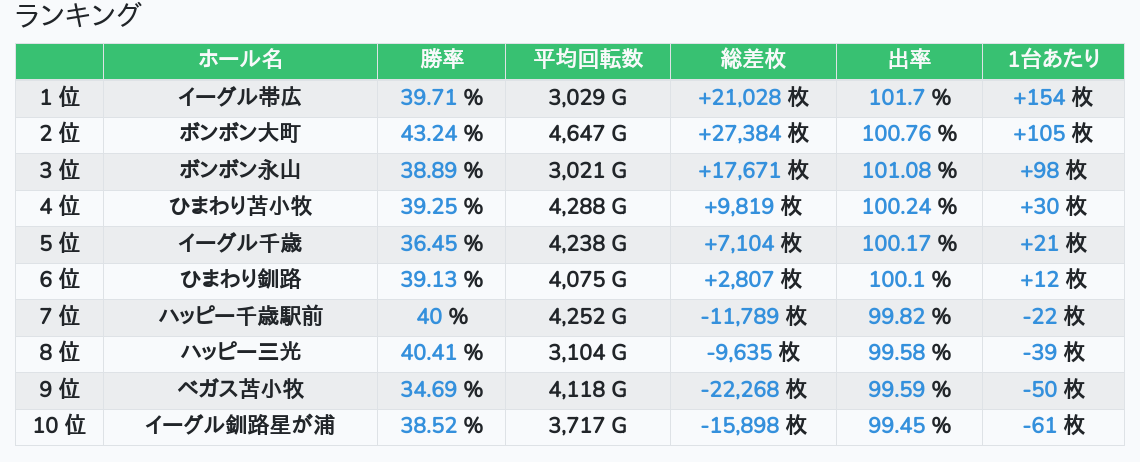1140x462 pixels.
Task: Open the 43.24 win rate link
Action: tap(428, 133)
